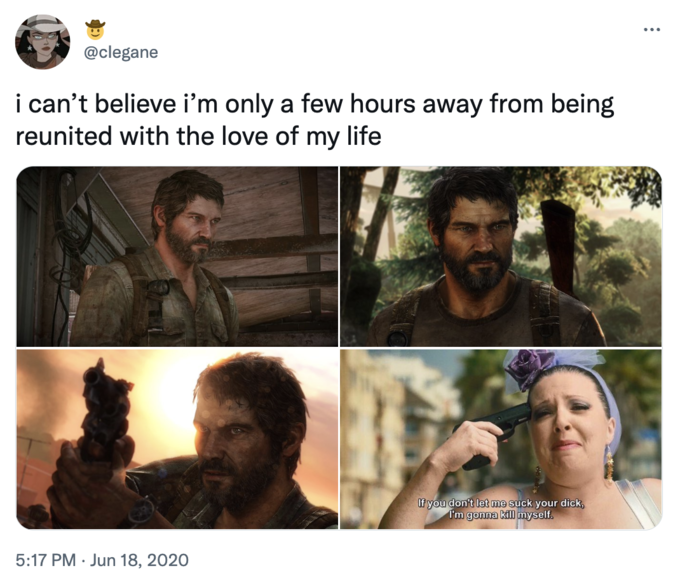Open the three-dot more options menu
This screenshot has width=680, height=587.
[x=652, y=30]
